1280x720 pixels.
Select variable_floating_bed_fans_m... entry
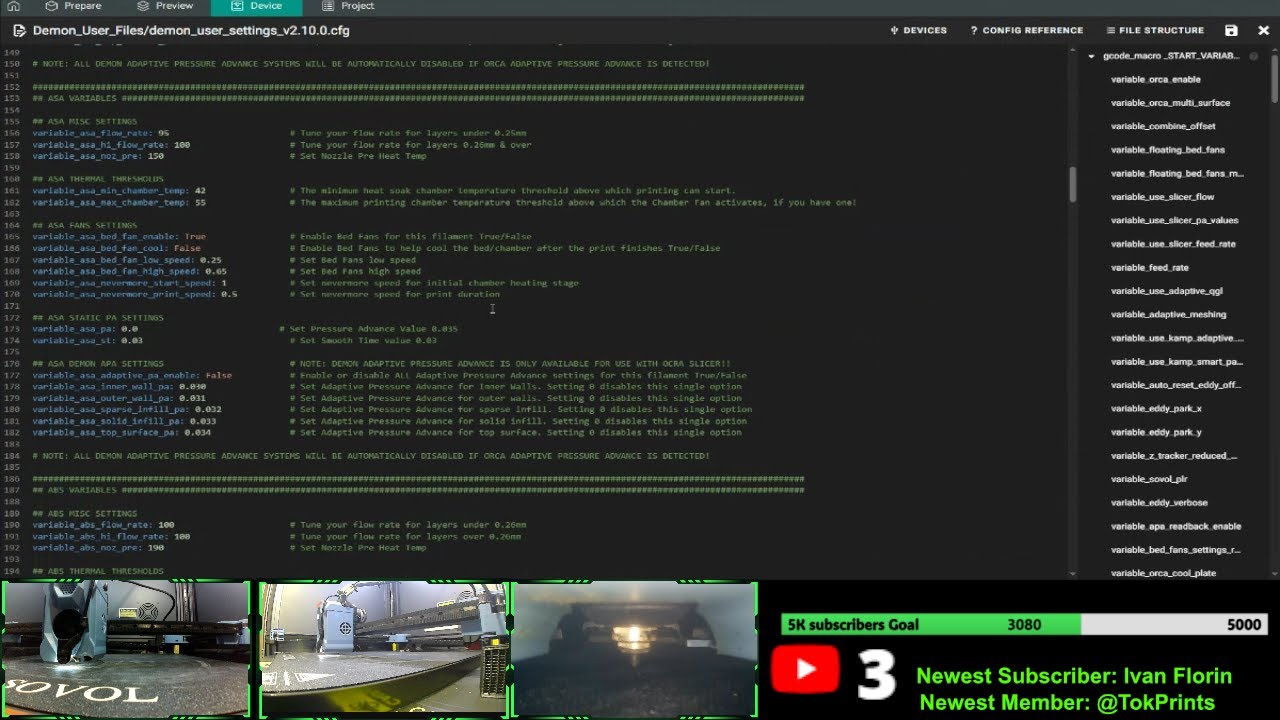click(x=1177, y=173)
